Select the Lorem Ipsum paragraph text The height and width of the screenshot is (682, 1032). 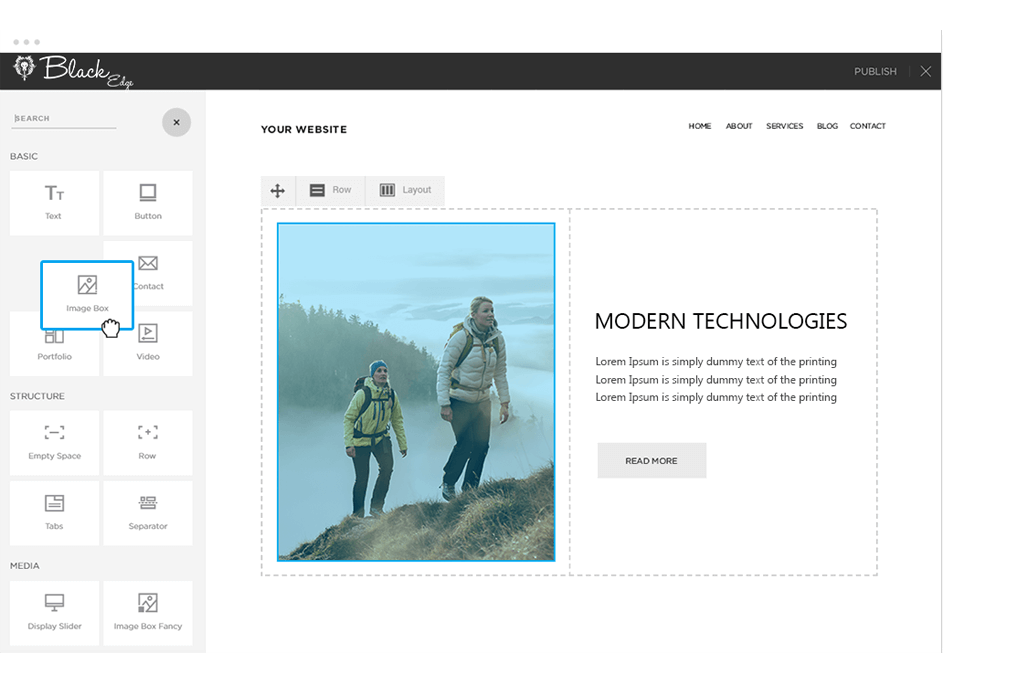pos(716,379)
